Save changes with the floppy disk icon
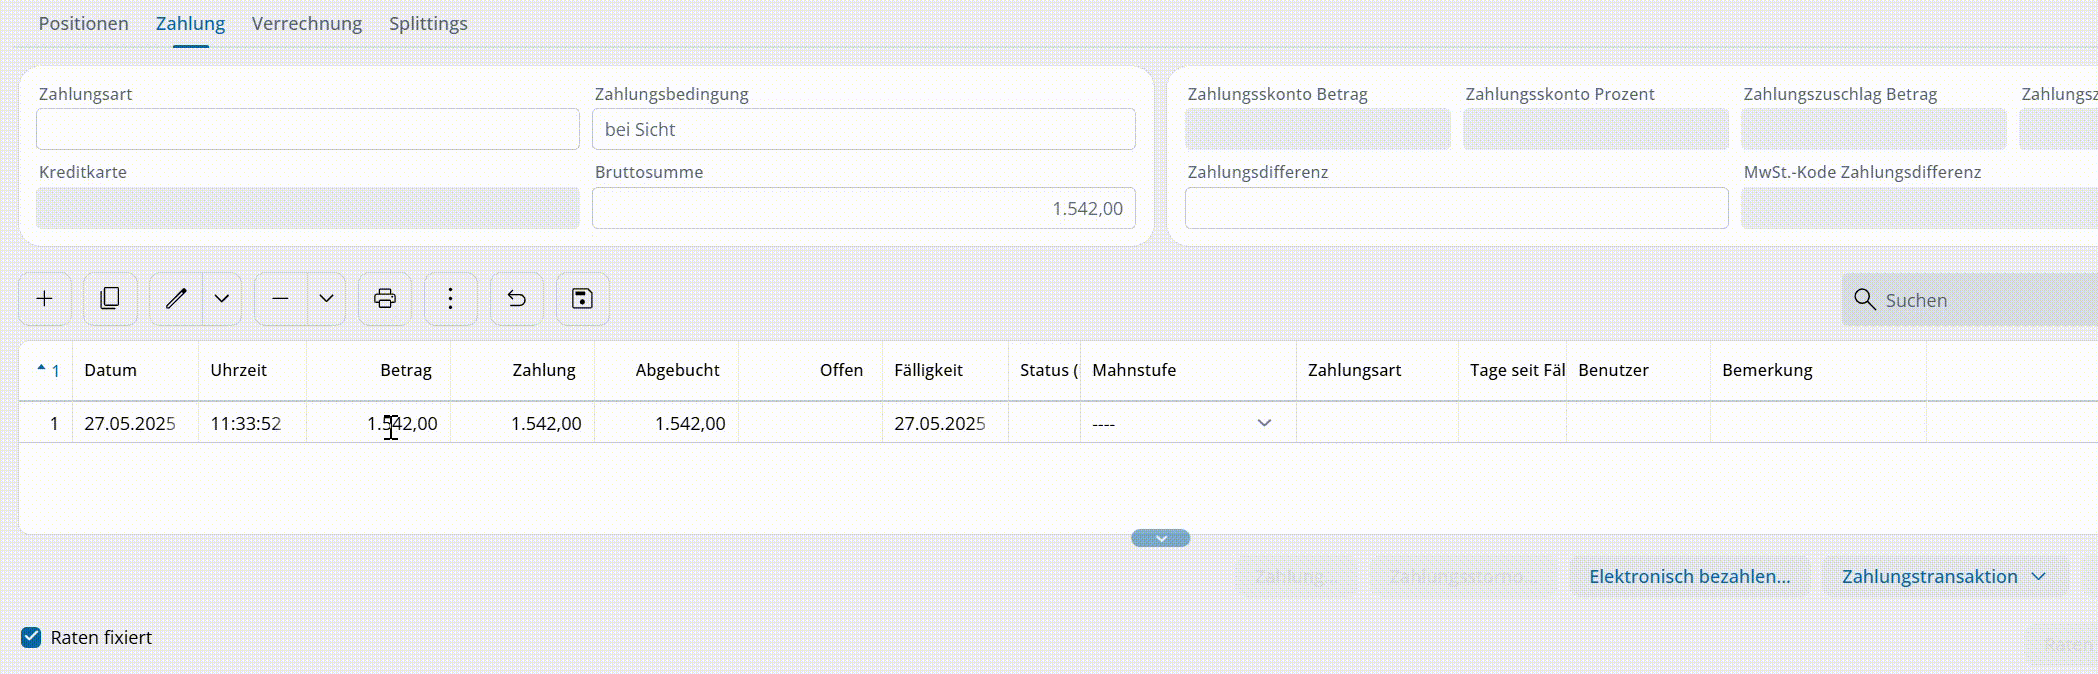 pos(583,299)
